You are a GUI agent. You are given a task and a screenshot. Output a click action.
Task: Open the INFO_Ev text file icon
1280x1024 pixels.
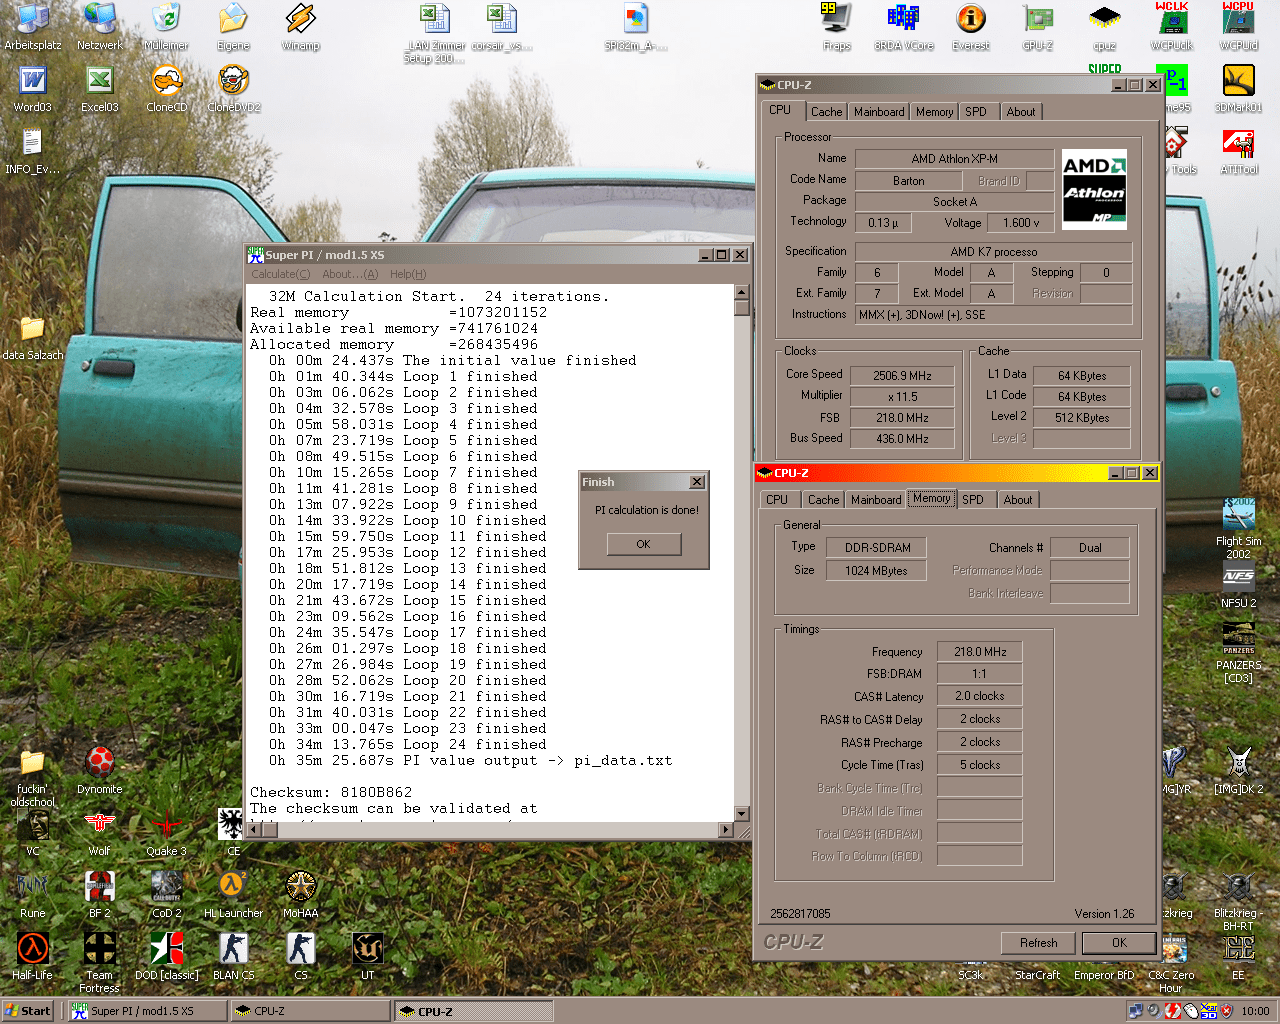click(x=32, y=151)
